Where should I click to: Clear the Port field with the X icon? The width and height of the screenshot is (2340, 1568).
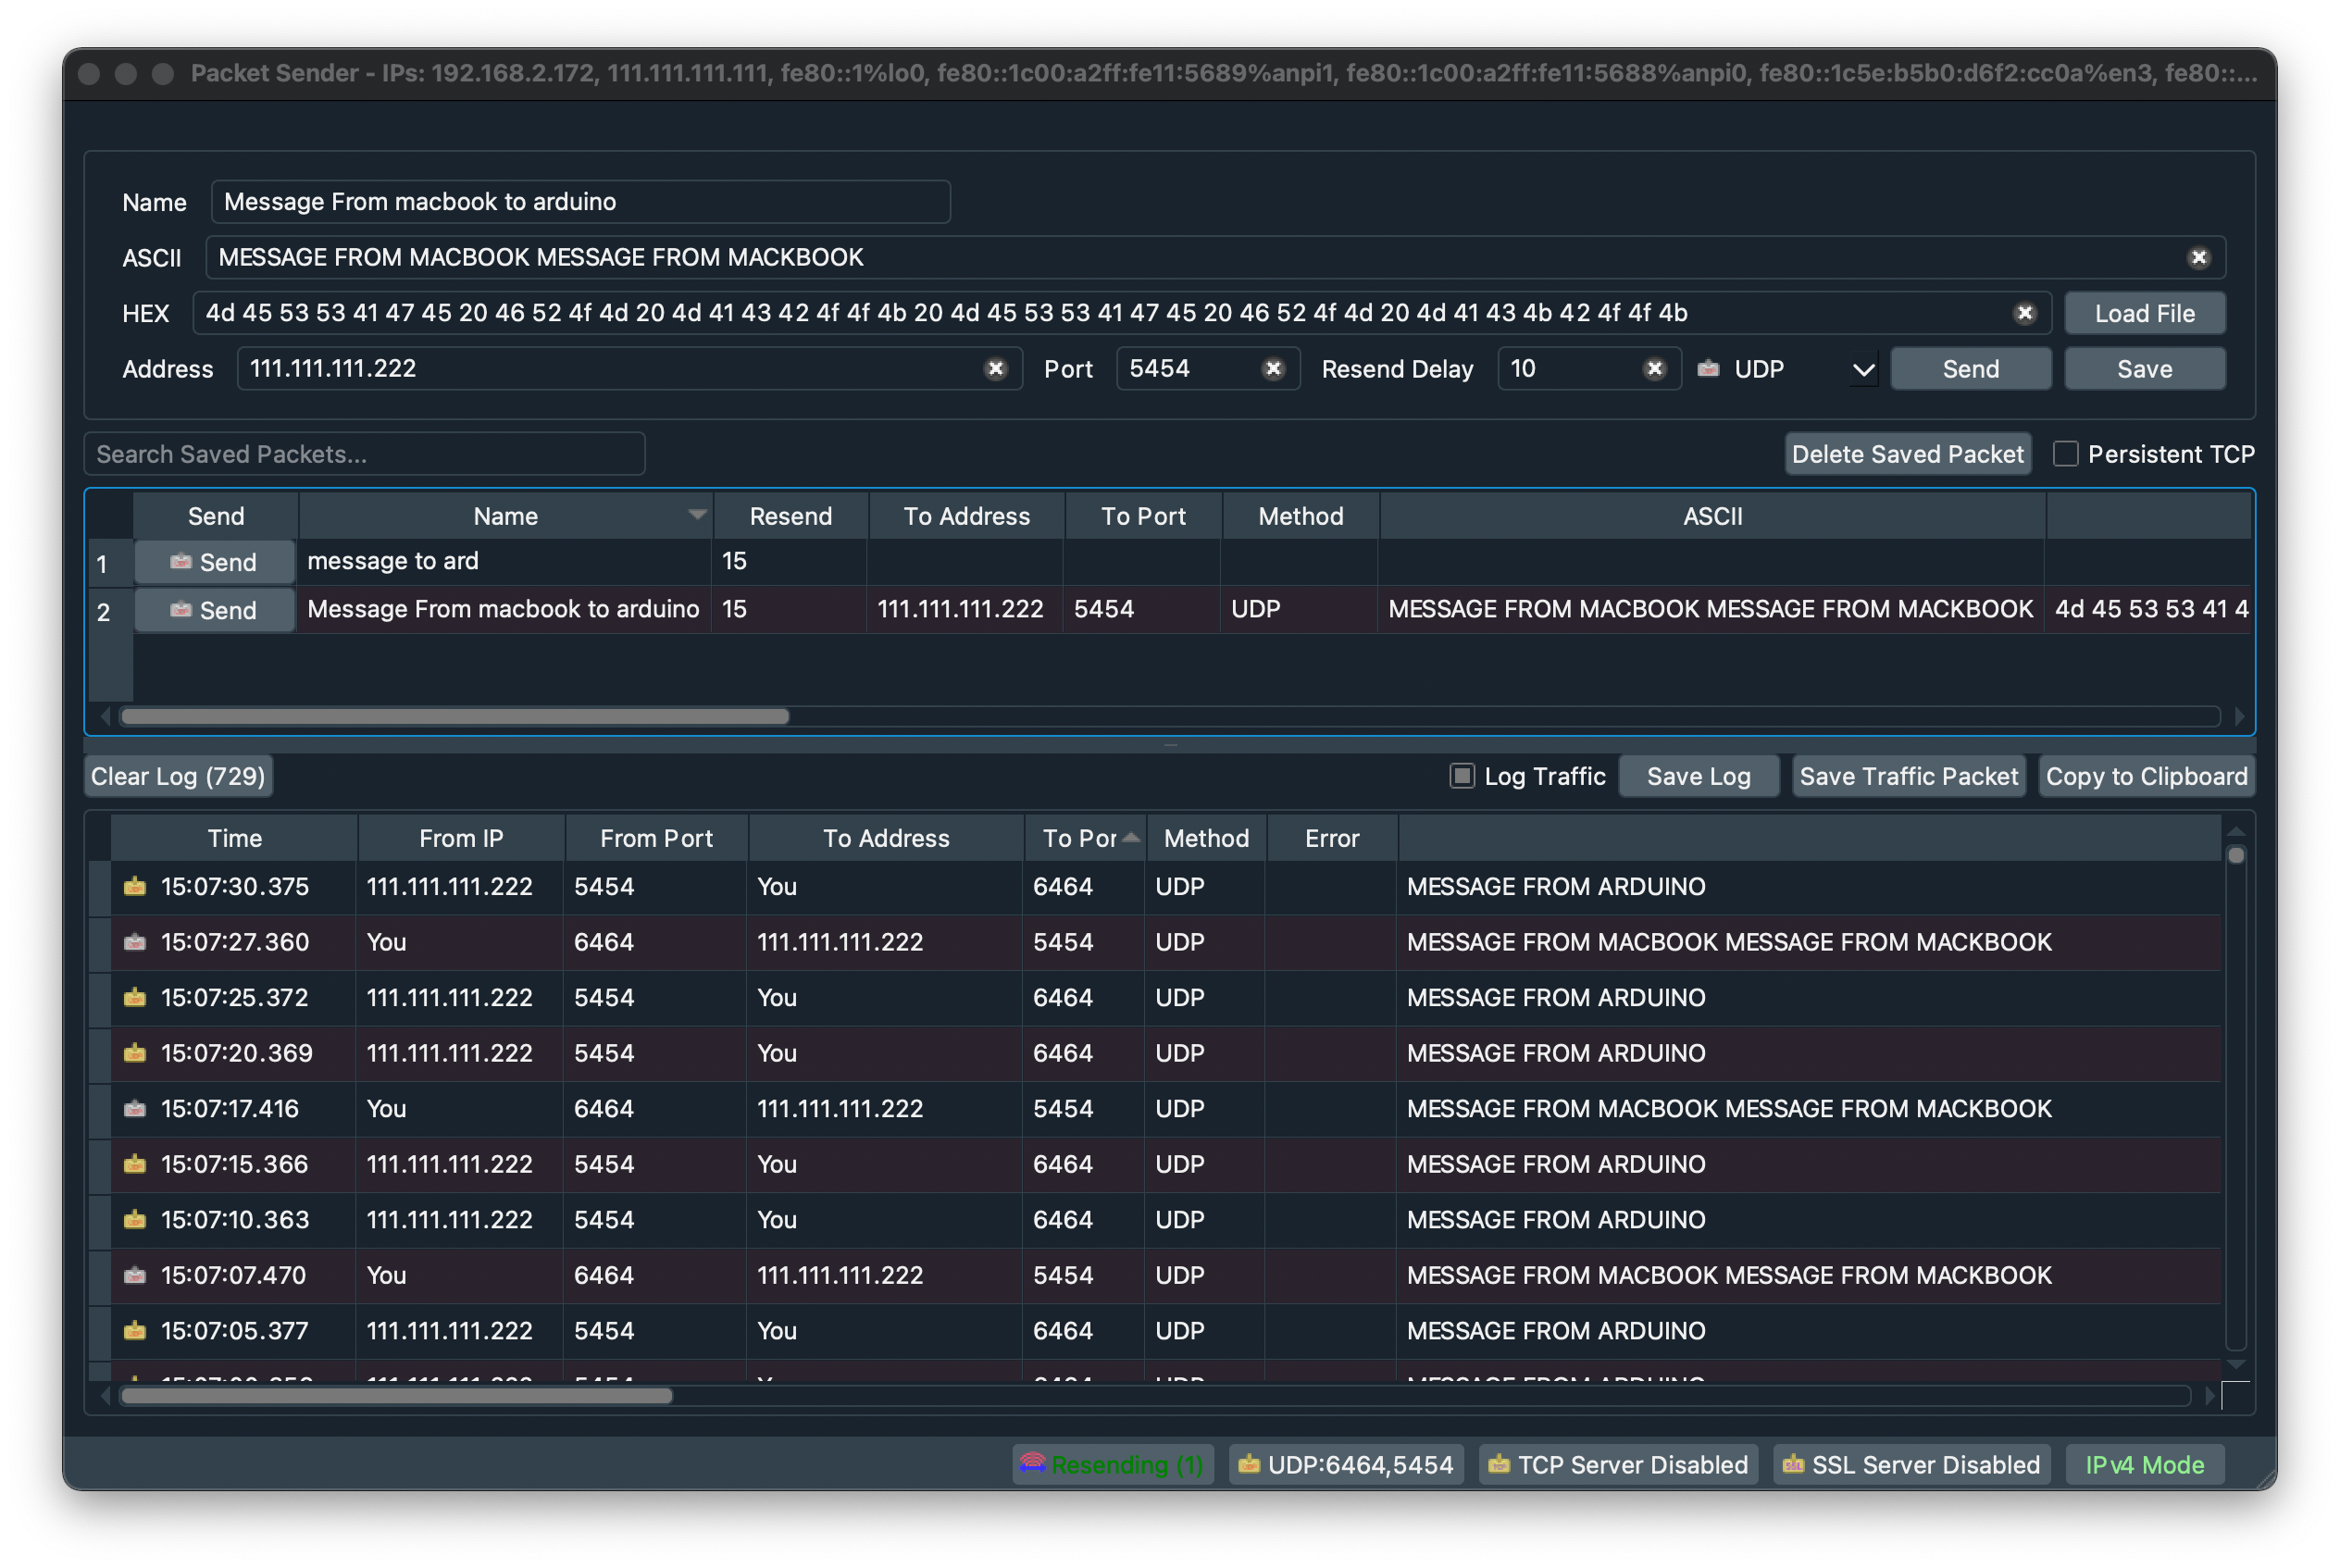coord(1273,368)
